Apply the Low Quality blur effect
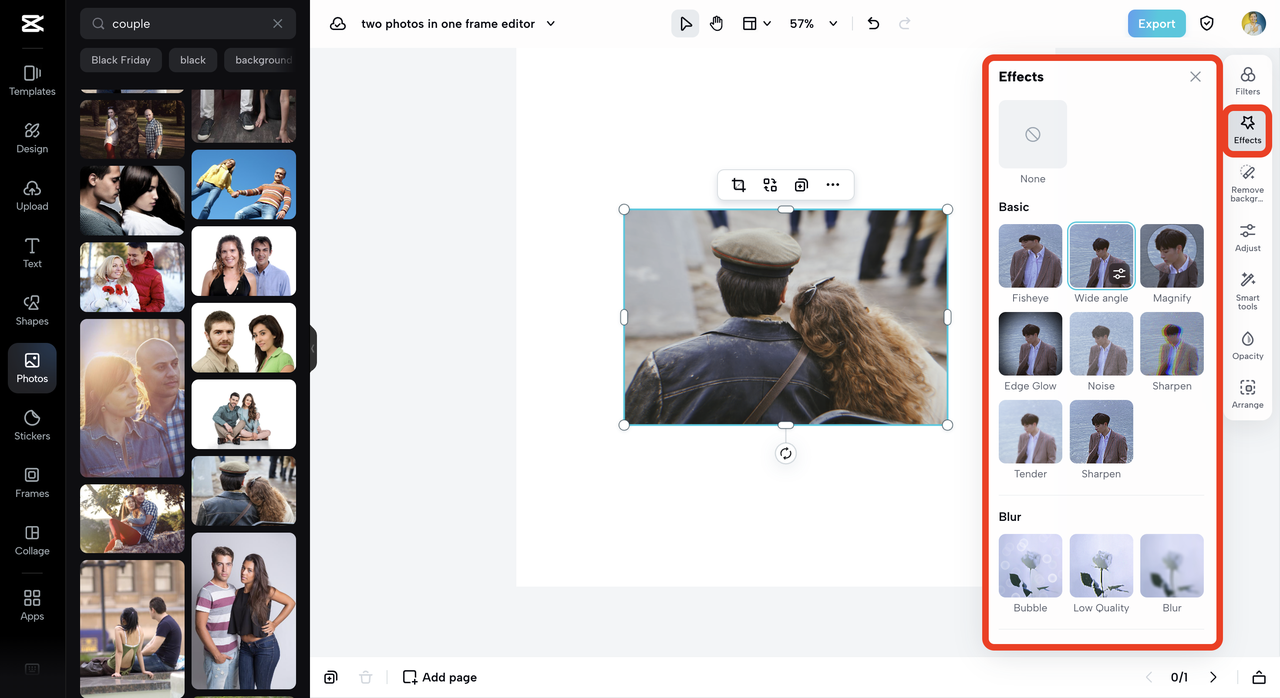1280x698 pixels. tap(1101, 566)
